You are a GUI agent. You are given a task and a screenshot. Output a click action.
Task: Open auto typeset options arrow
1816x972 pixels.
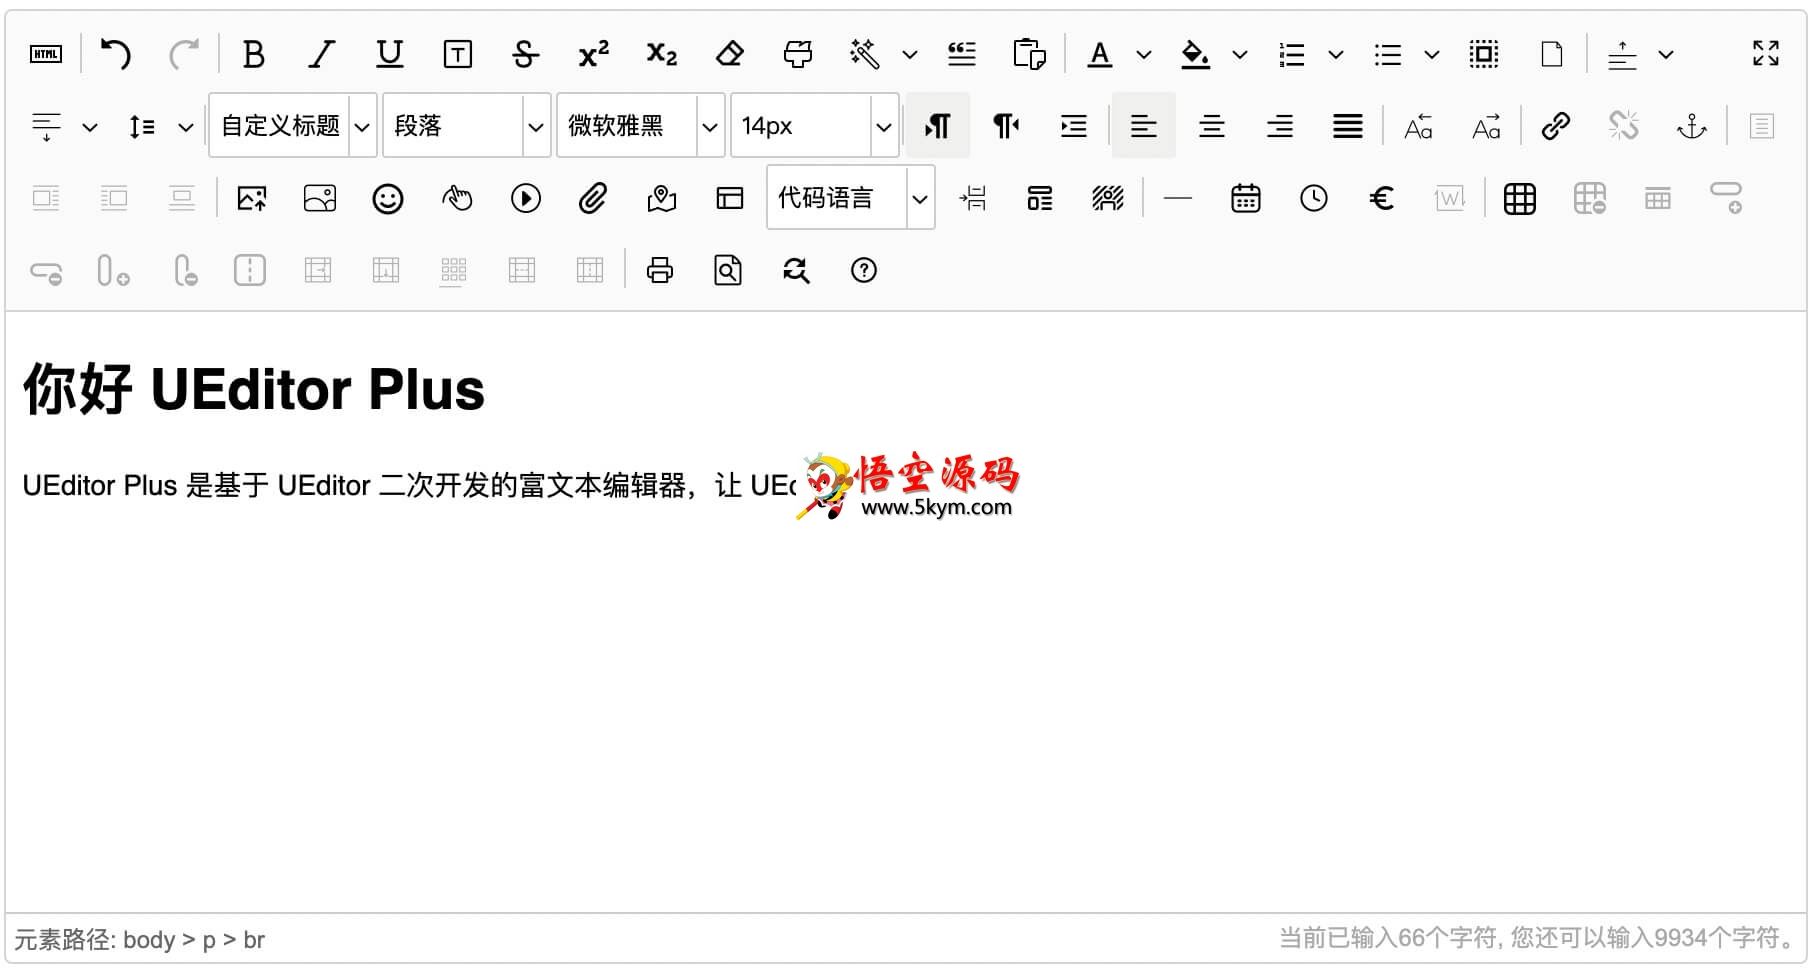[x=910, y=55]
